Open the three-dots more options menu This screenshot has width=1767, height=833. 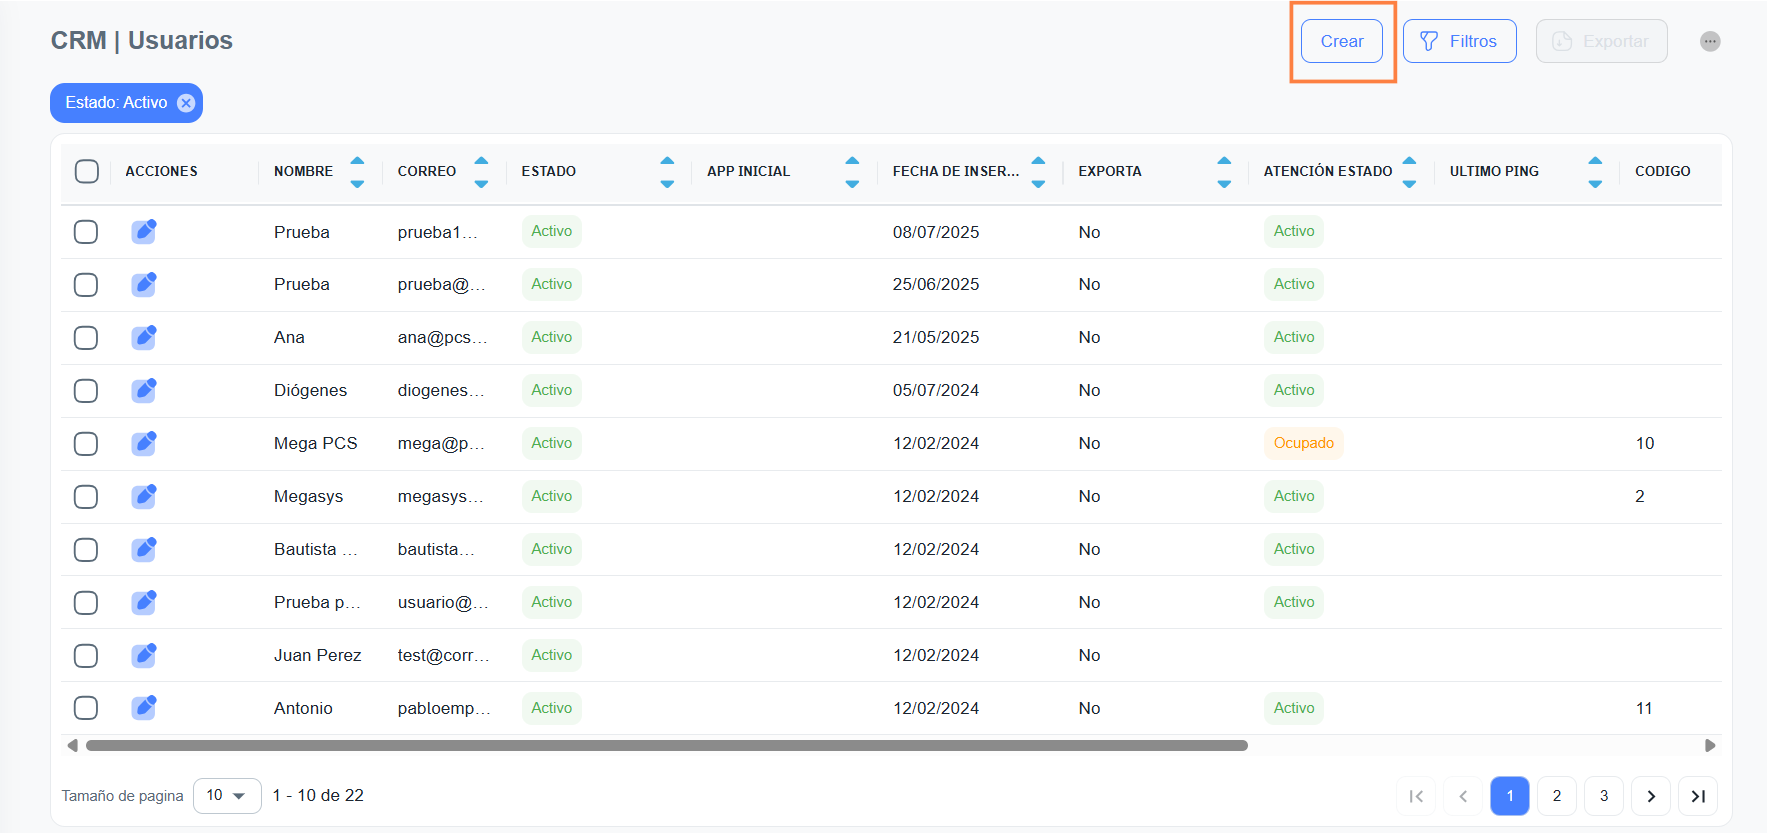click(x=1710, y=41)
